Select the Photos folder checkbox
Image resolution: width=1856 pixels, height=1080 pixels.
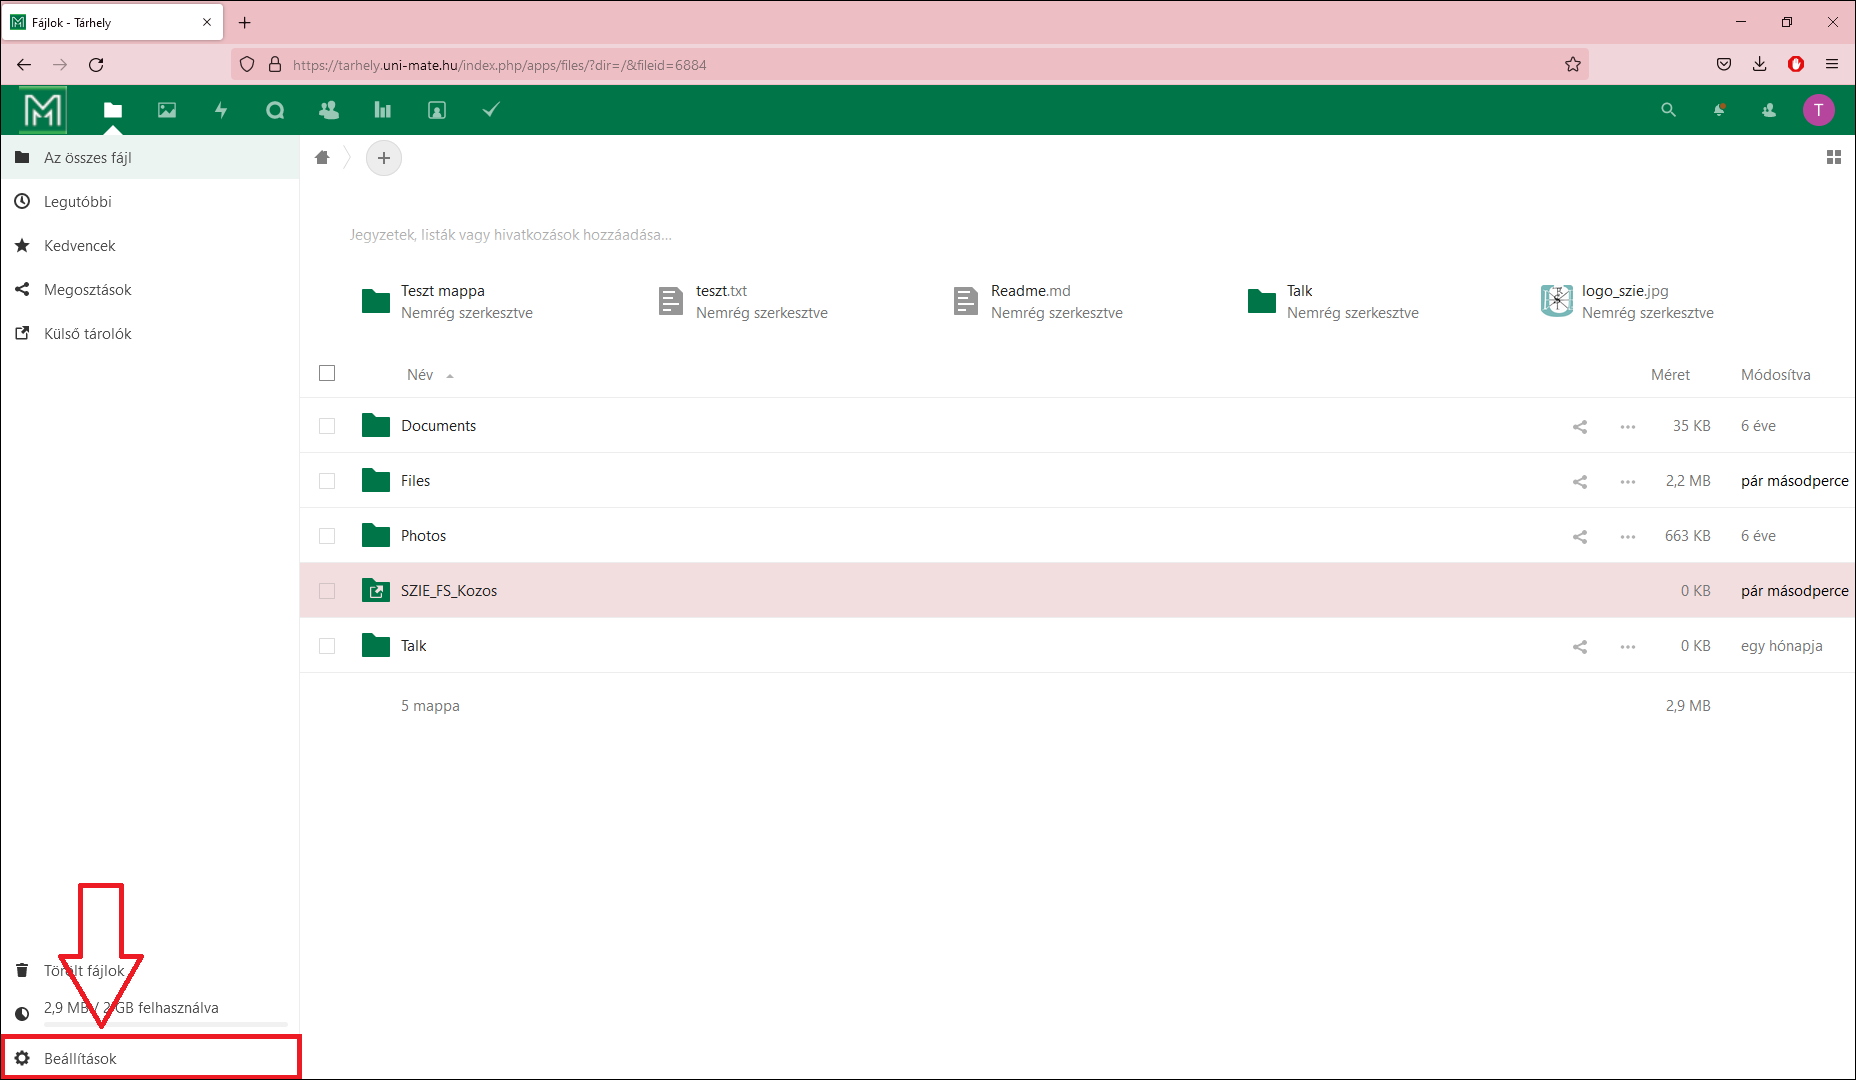(327, 536)
